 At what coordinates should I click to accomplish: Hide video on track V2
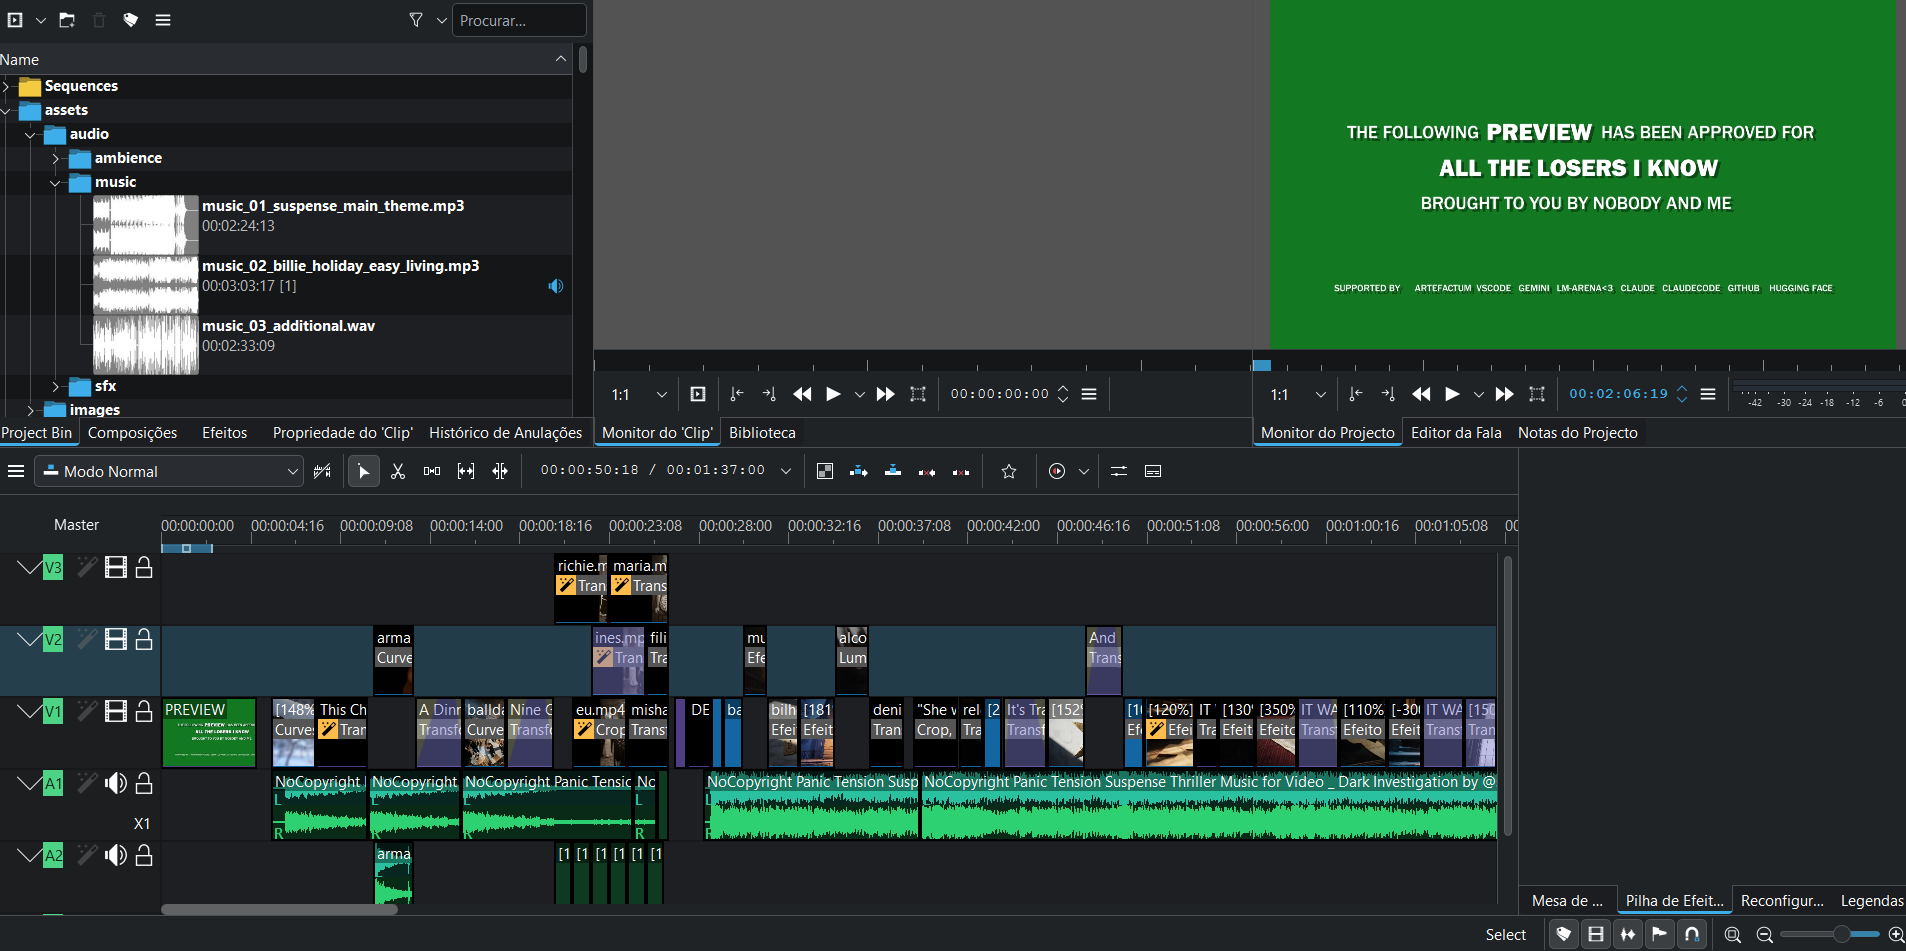click(116, 639)
